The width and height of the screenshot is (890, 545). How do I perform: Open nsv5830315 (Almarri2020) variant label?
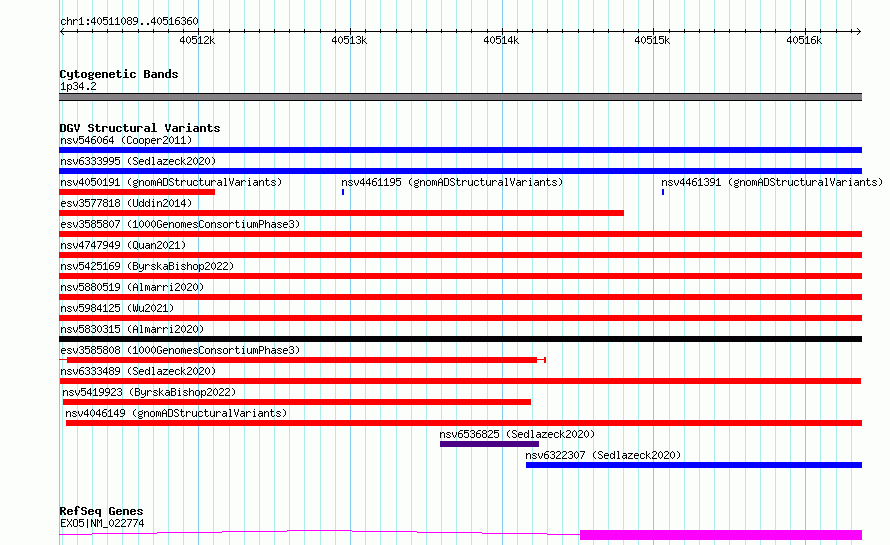[132, 329]
